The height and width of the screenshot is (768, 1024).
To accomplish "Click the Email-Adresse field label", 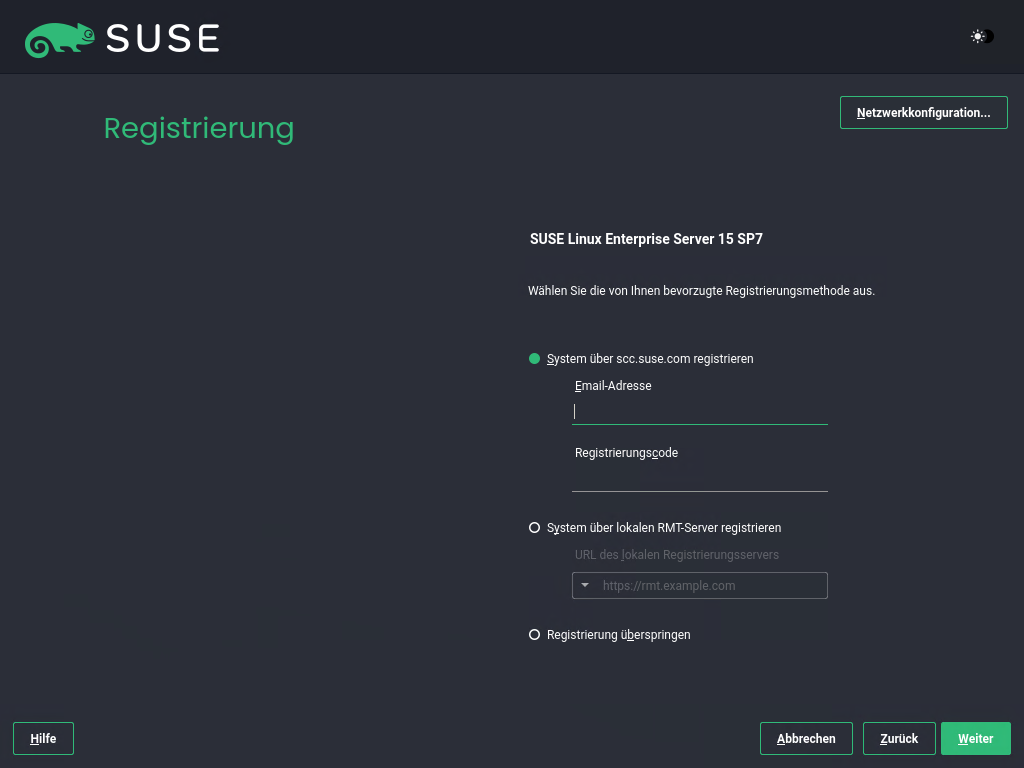I will click(613, 386).
